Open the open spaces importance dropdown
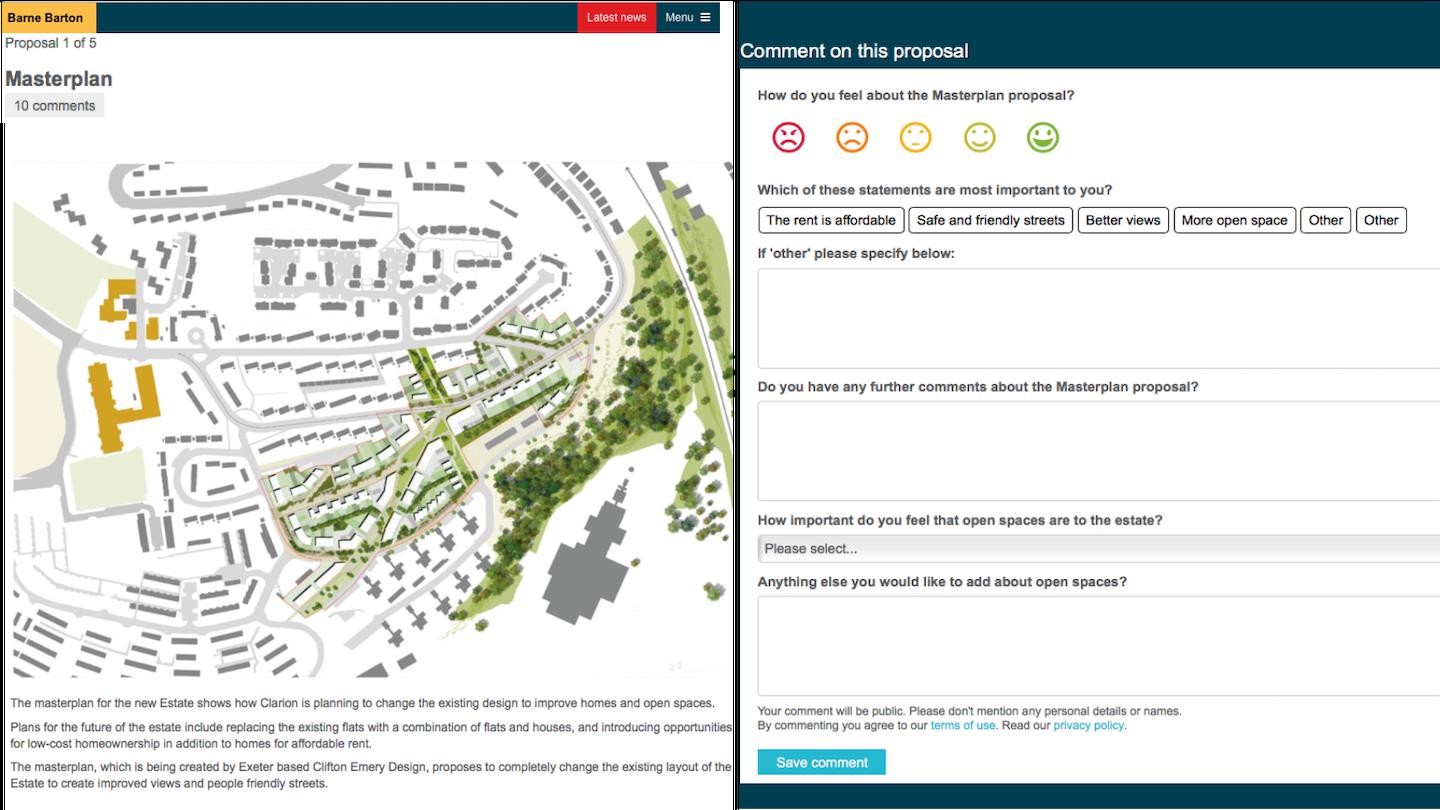The width and height of the screenshot is (1440, 810). click(1096, 548)
